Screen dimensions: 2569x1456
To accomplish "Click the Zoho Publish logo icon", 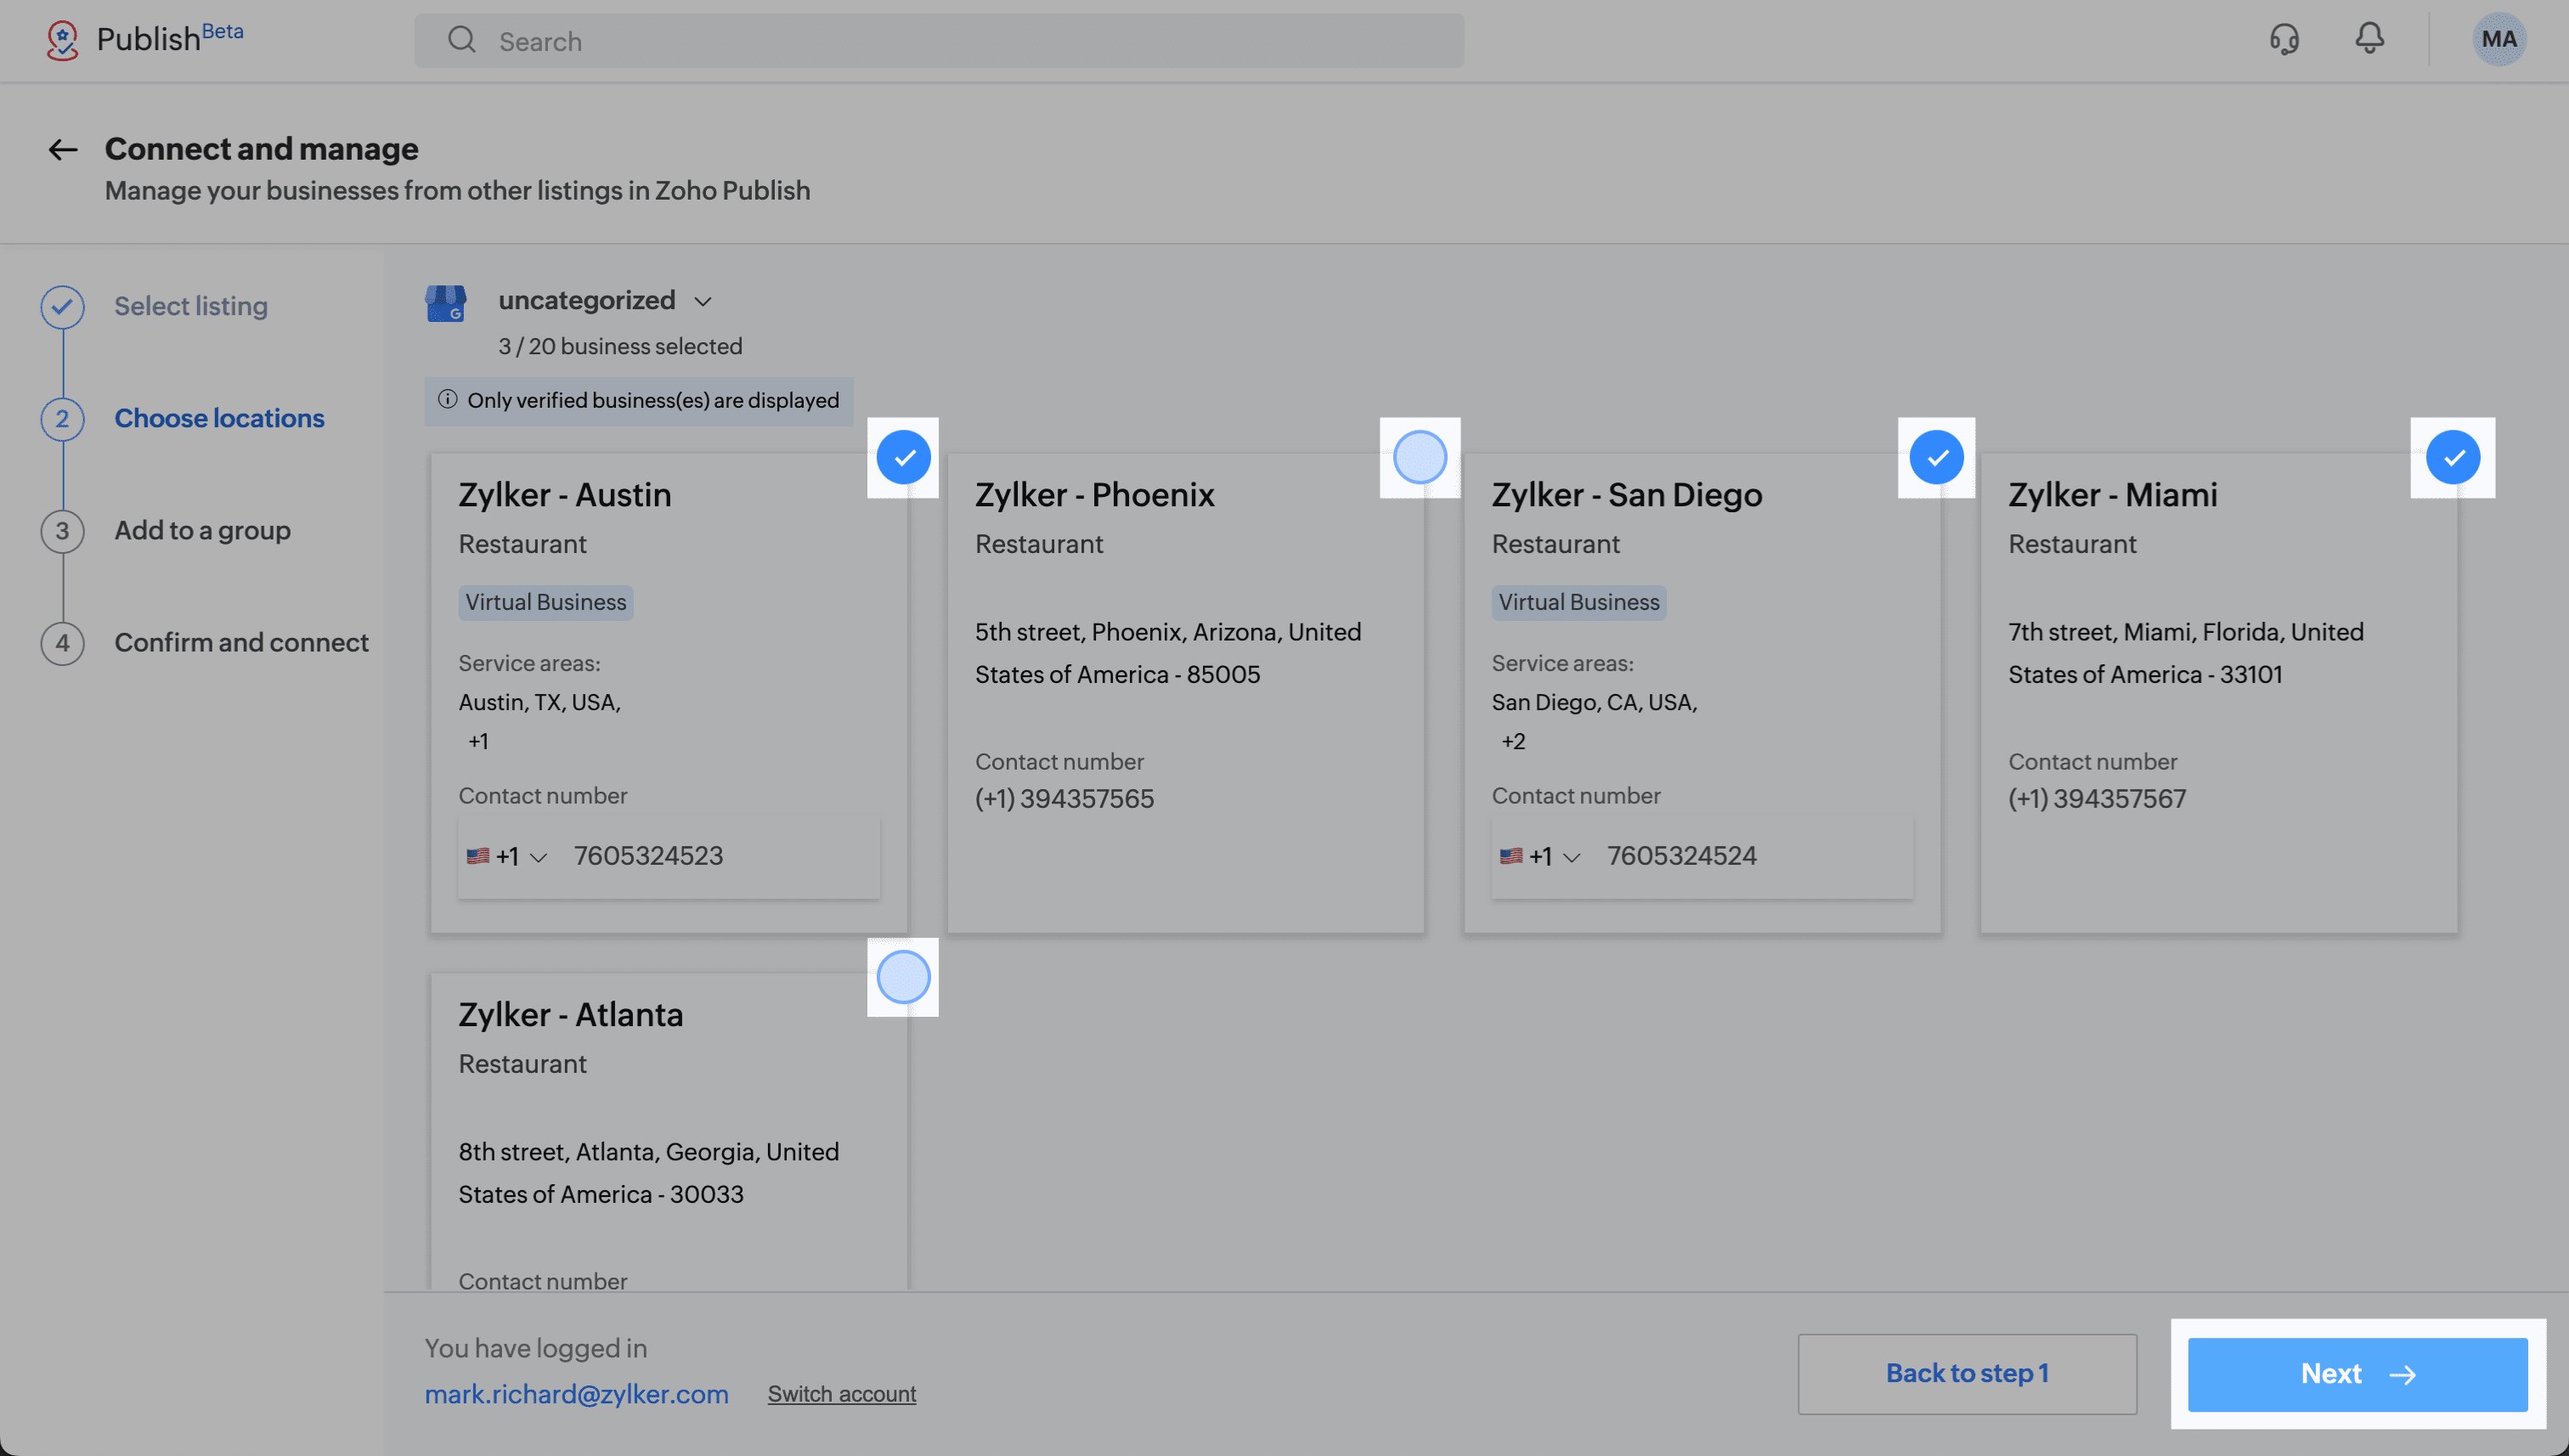I will 62,40.
